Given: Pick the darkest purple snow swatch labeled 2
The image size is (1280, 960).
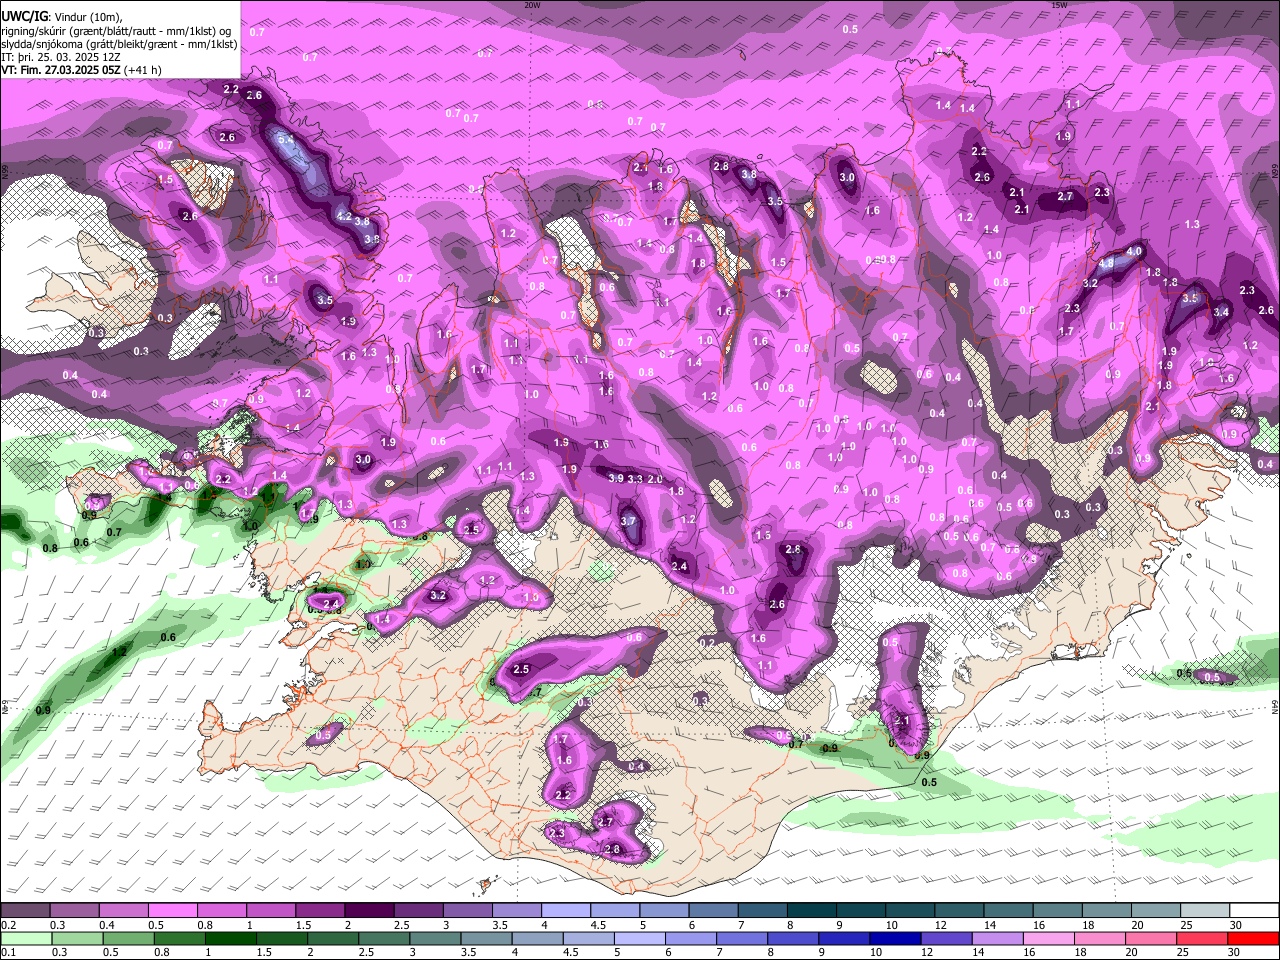Looking at the screenshot, I should (369, 910).
